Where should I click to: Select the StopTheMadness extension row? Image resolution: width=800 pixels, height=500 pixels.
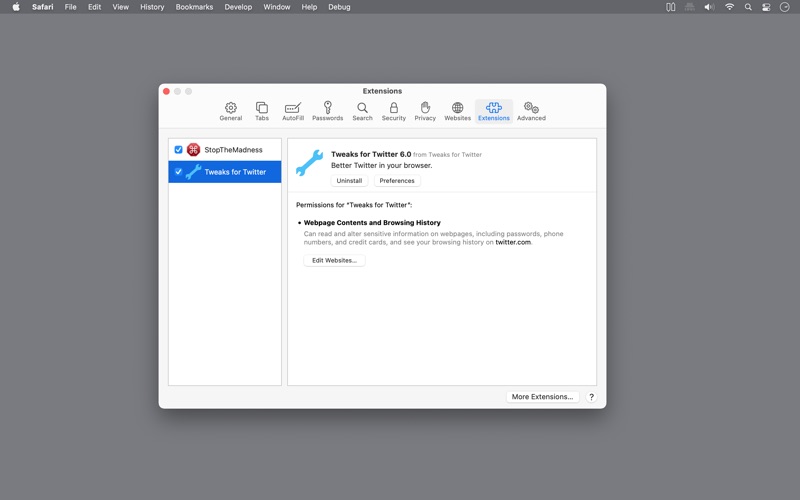click(225, 149)
